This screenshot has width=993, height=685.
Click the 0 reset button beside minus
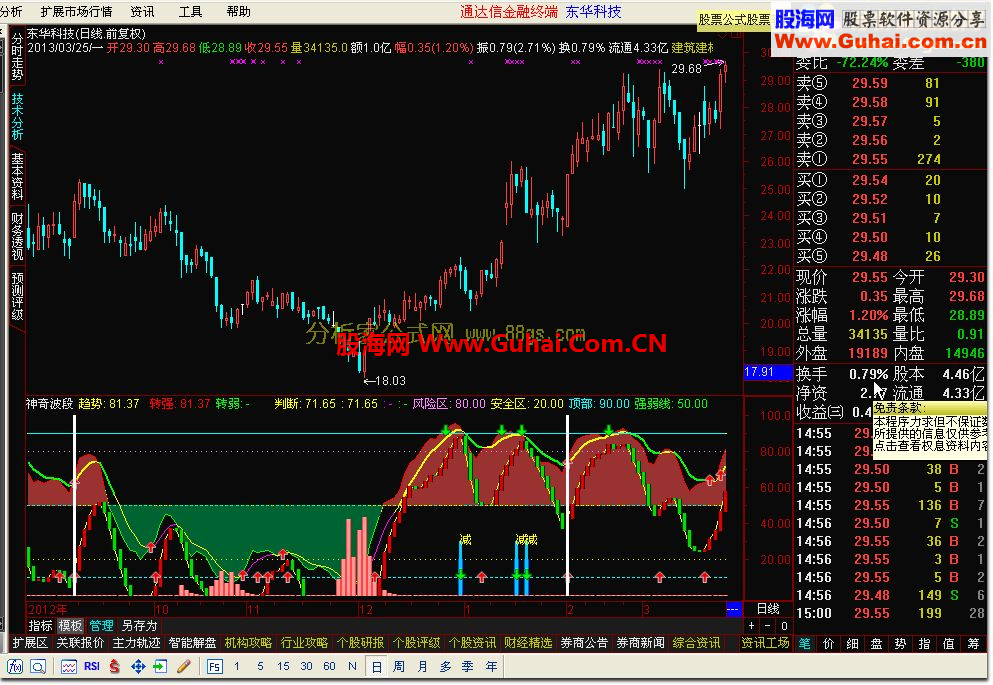click(x=784, y=625)
